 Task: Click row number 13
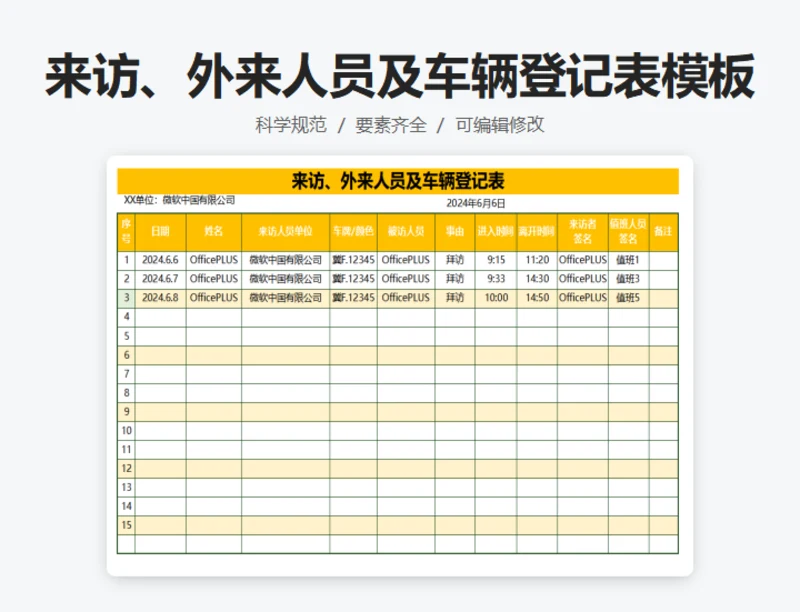127,487
